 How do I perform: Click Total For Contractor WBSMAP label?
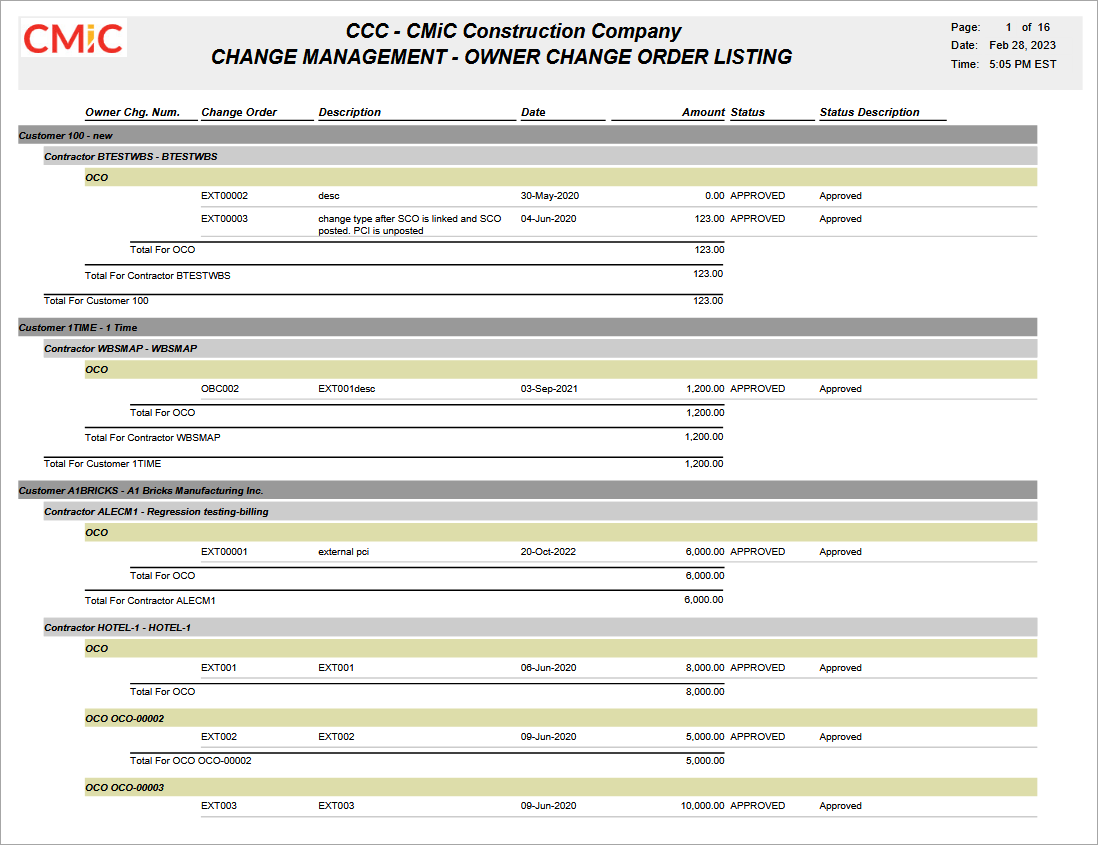153,438
